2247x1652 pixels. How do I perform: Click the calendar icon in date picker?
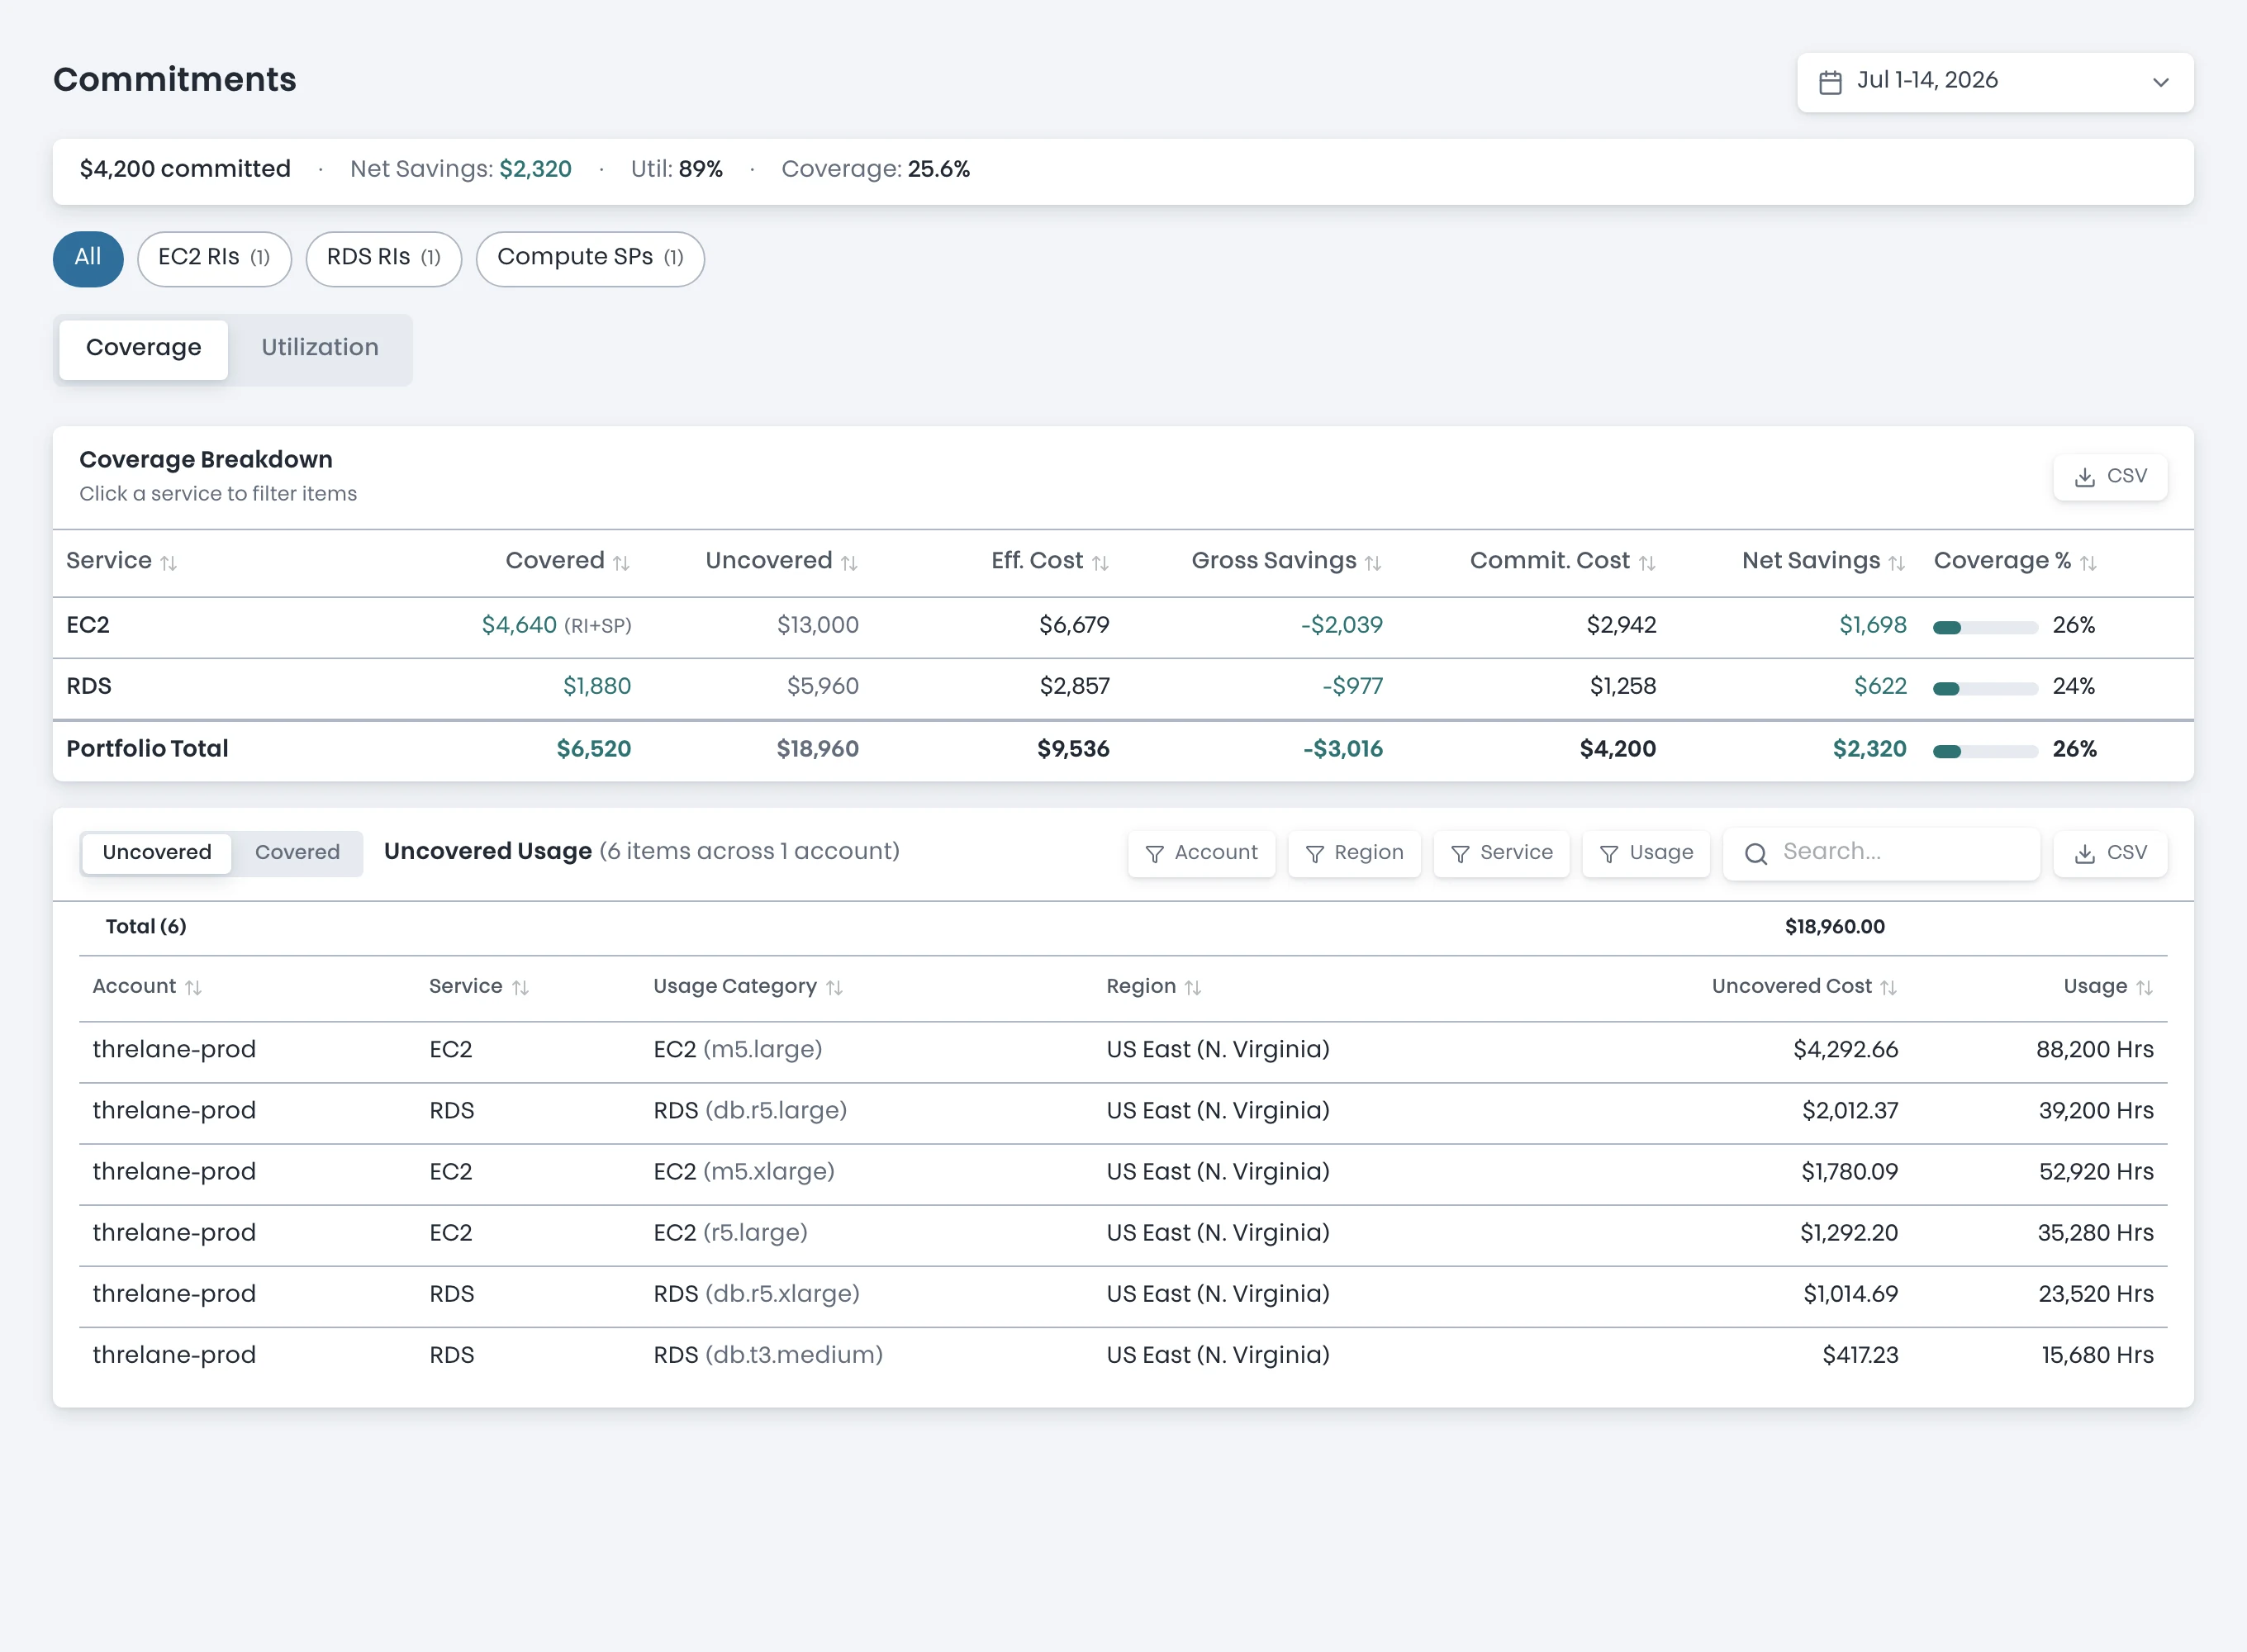(x=1830, y=82)
